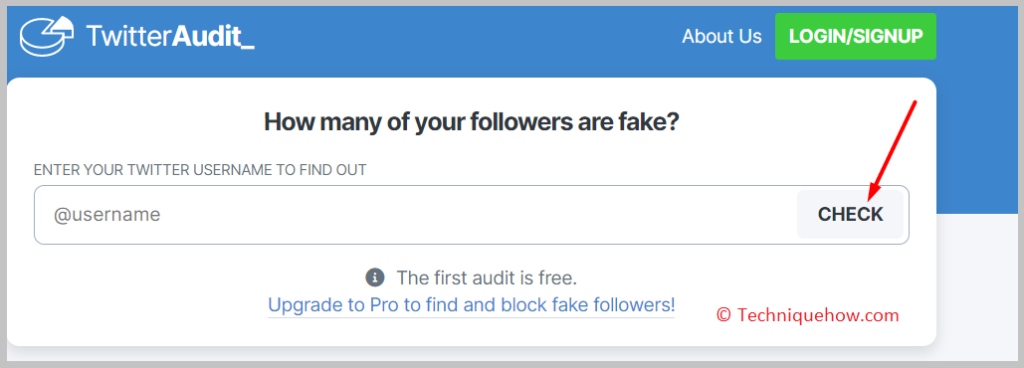Image resolution: width=1024 pixels, height=368 pixels.
Task: Click "The first audit is free." text
Action: tap(487, 278)
